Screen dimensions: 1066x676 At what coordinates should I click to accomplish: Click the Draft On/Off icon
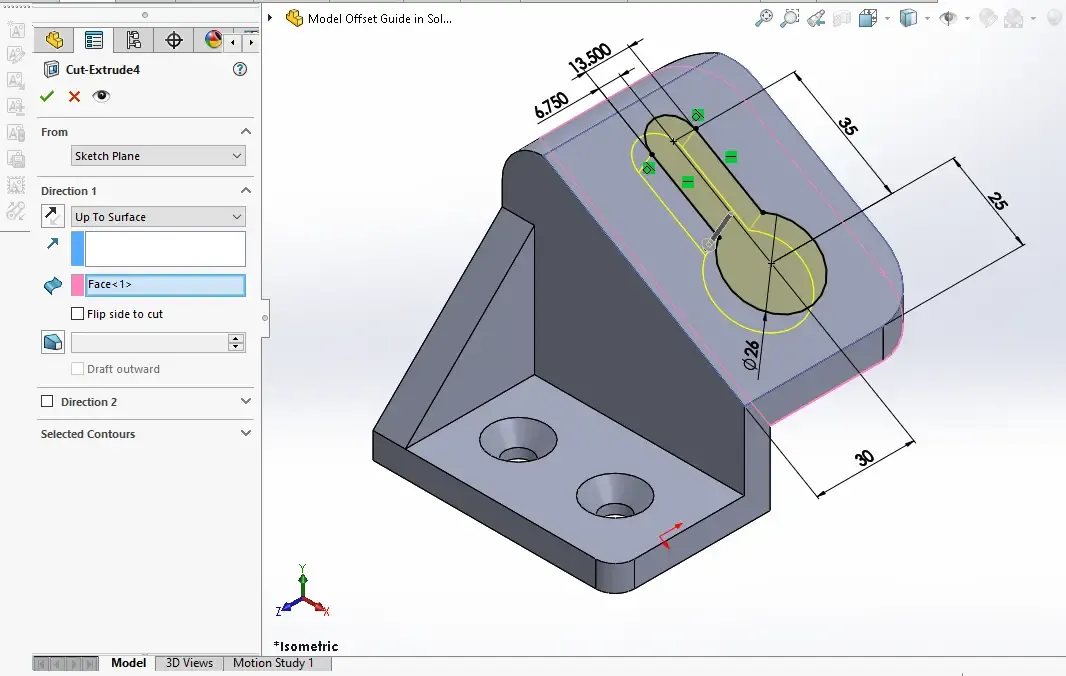tap(53, 342)
